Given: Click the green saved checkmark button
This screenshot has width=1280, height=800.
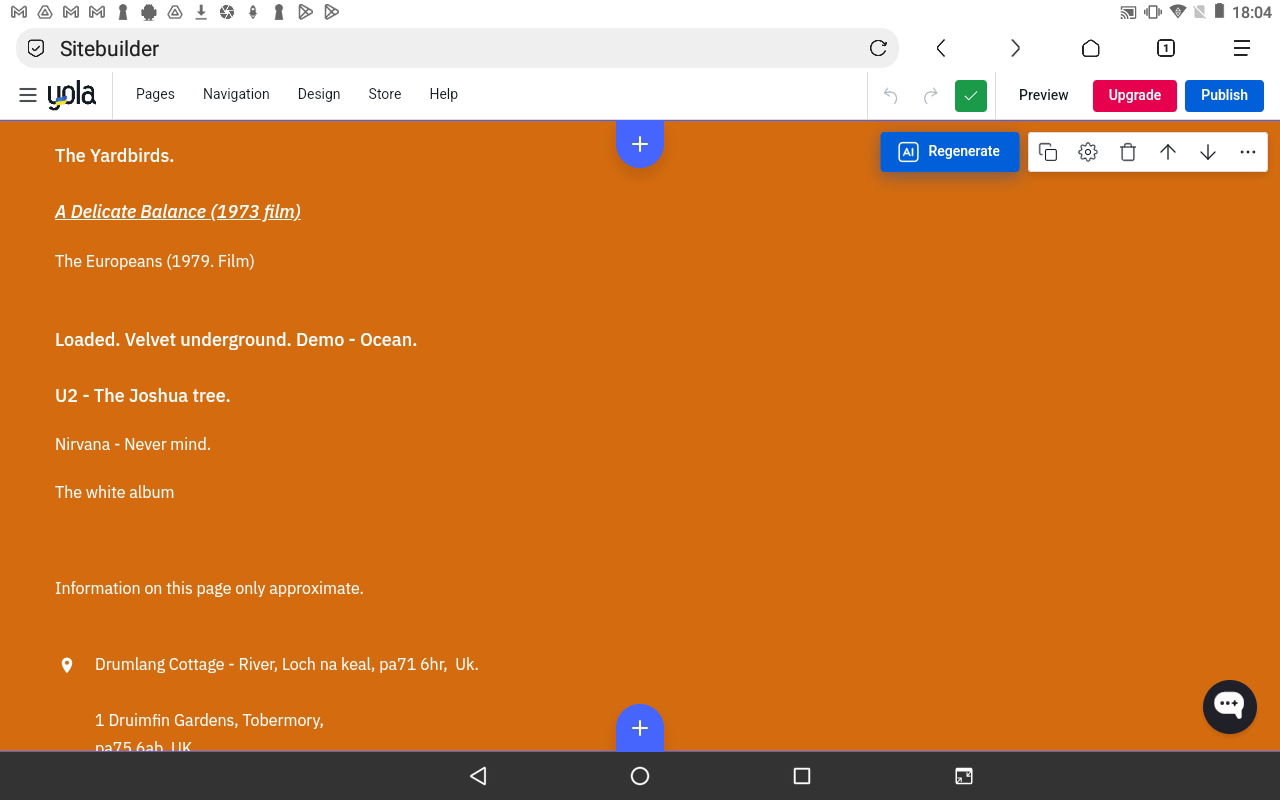Looking at the screenshot, I should 971,95.
